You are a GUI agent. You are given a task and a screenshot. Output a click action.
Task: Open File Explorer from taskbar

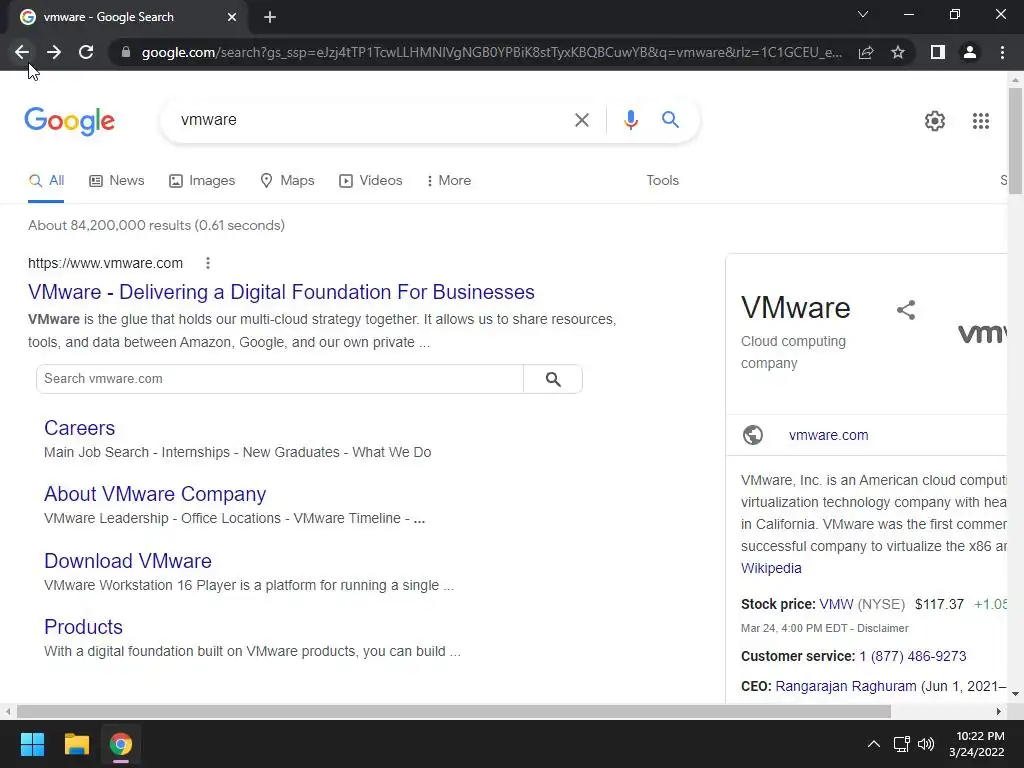click(76, 744)
